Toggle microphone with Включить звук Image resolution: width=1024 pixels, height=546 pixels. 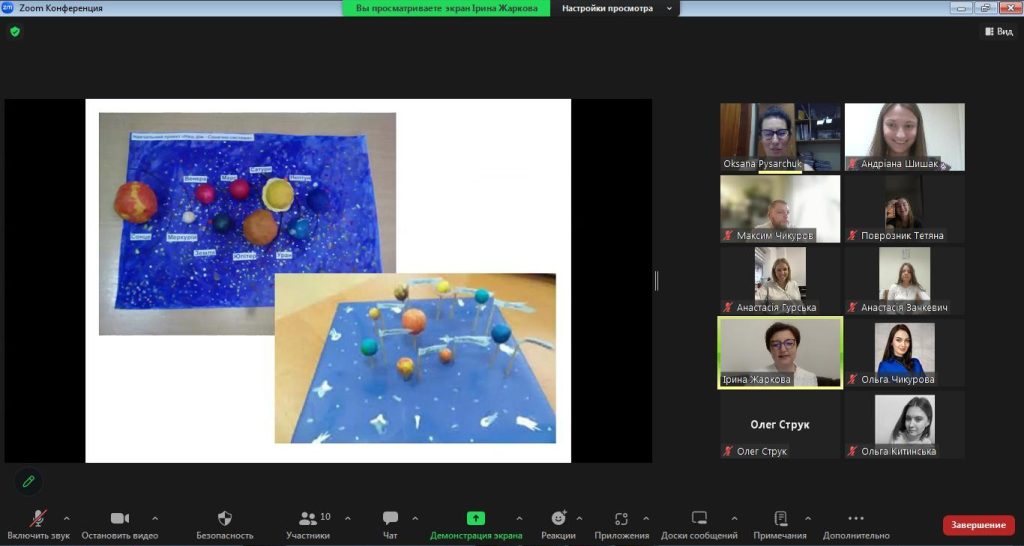pyautogui.click(x=38, y=518)
